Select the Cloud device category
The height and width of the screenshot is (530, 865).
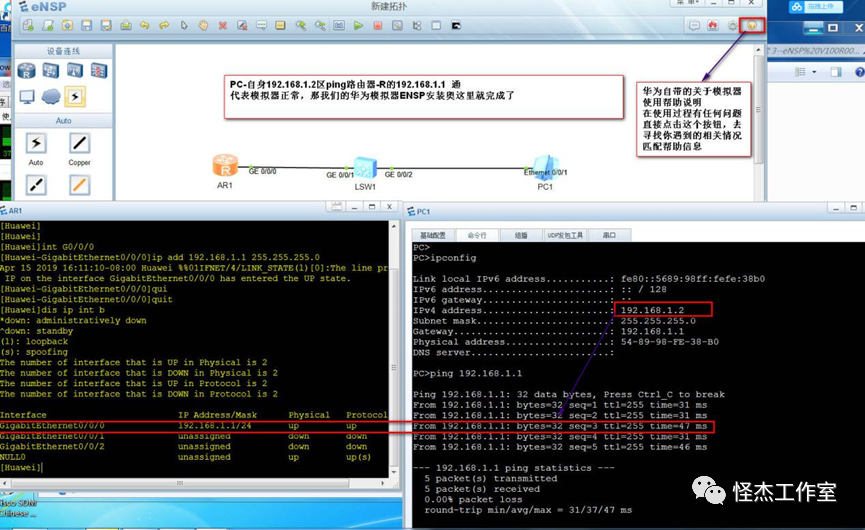(51, 97)
